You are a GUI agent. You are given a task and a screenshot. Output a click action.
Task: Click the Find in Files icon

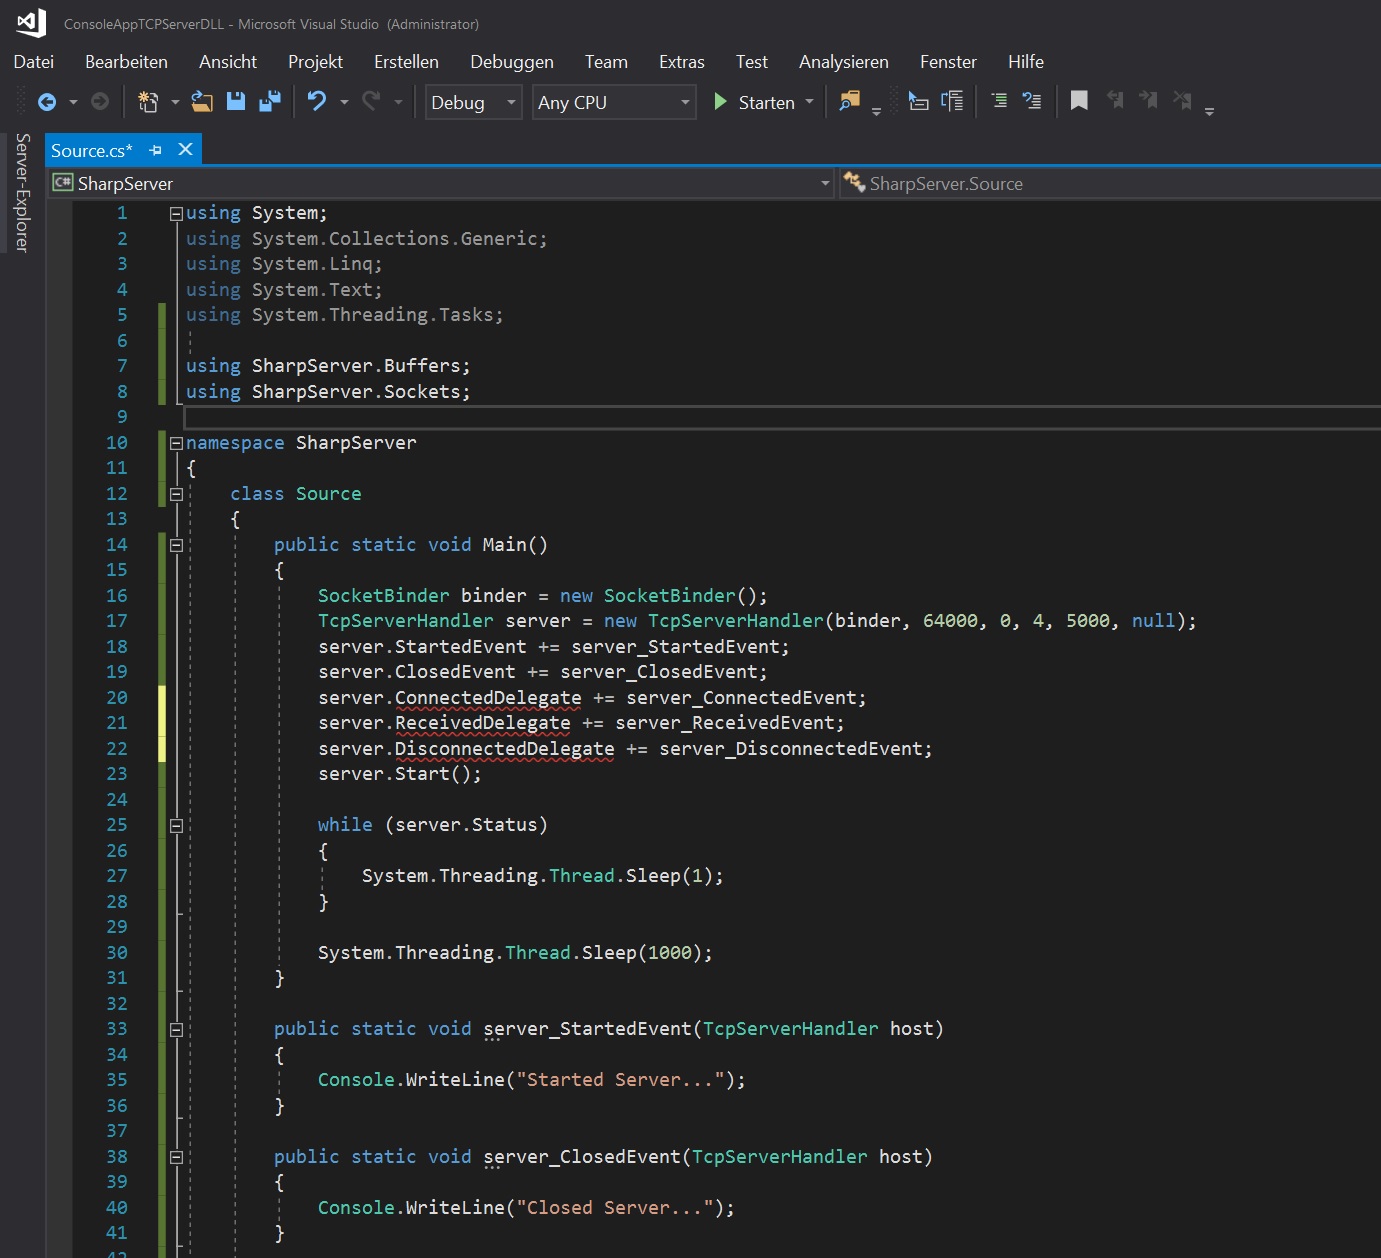(x=849, y=102)
